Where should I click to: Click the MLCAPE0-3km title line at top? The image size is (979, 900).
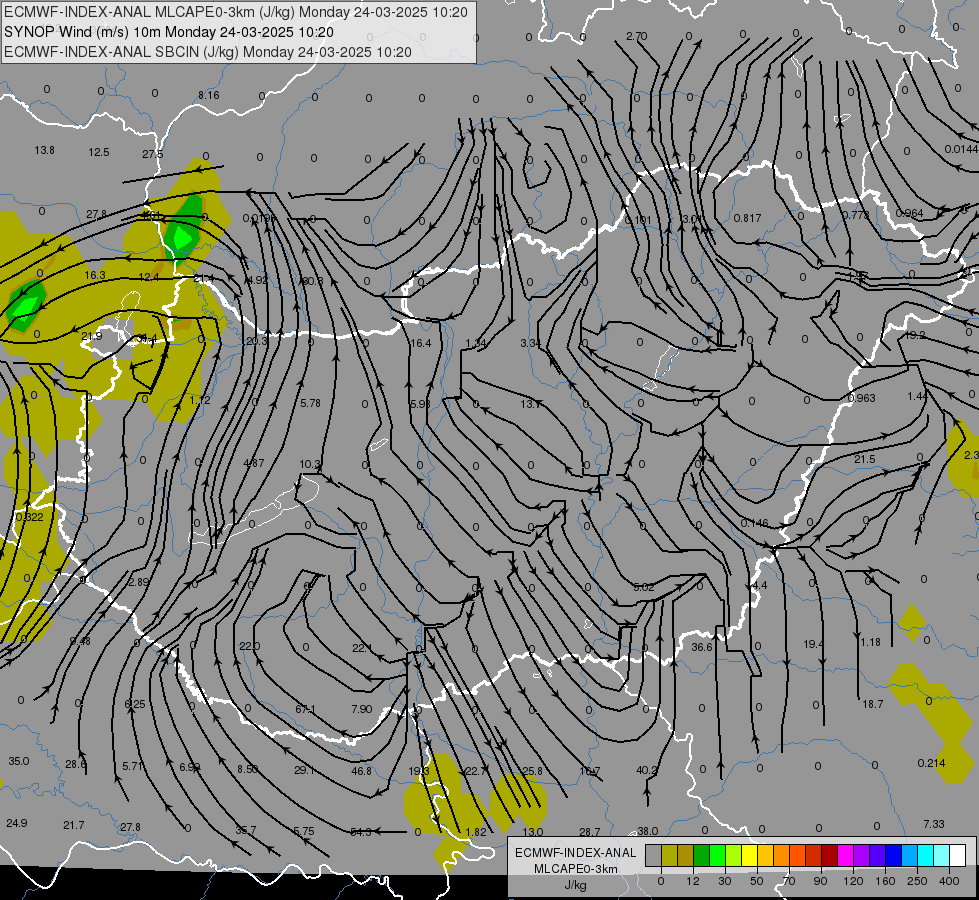click(x=235, y=12)
